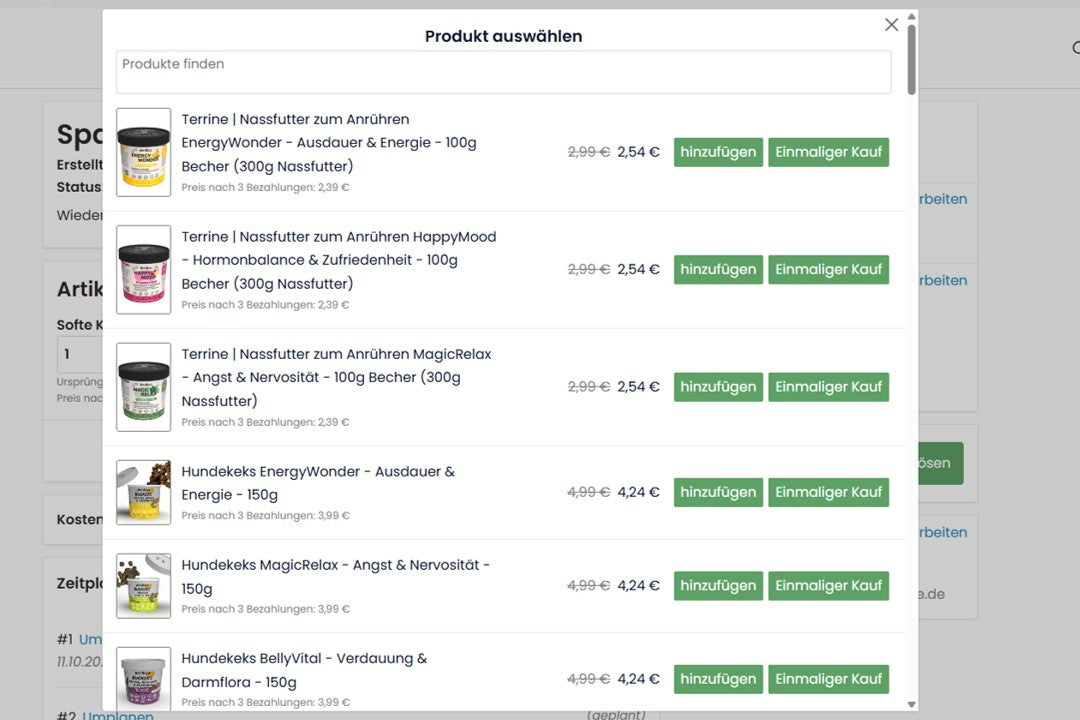Add Hundekeks EnergyWonder via hinzufügen
The height and width of the screenshot is (720, 1080).
718,492
